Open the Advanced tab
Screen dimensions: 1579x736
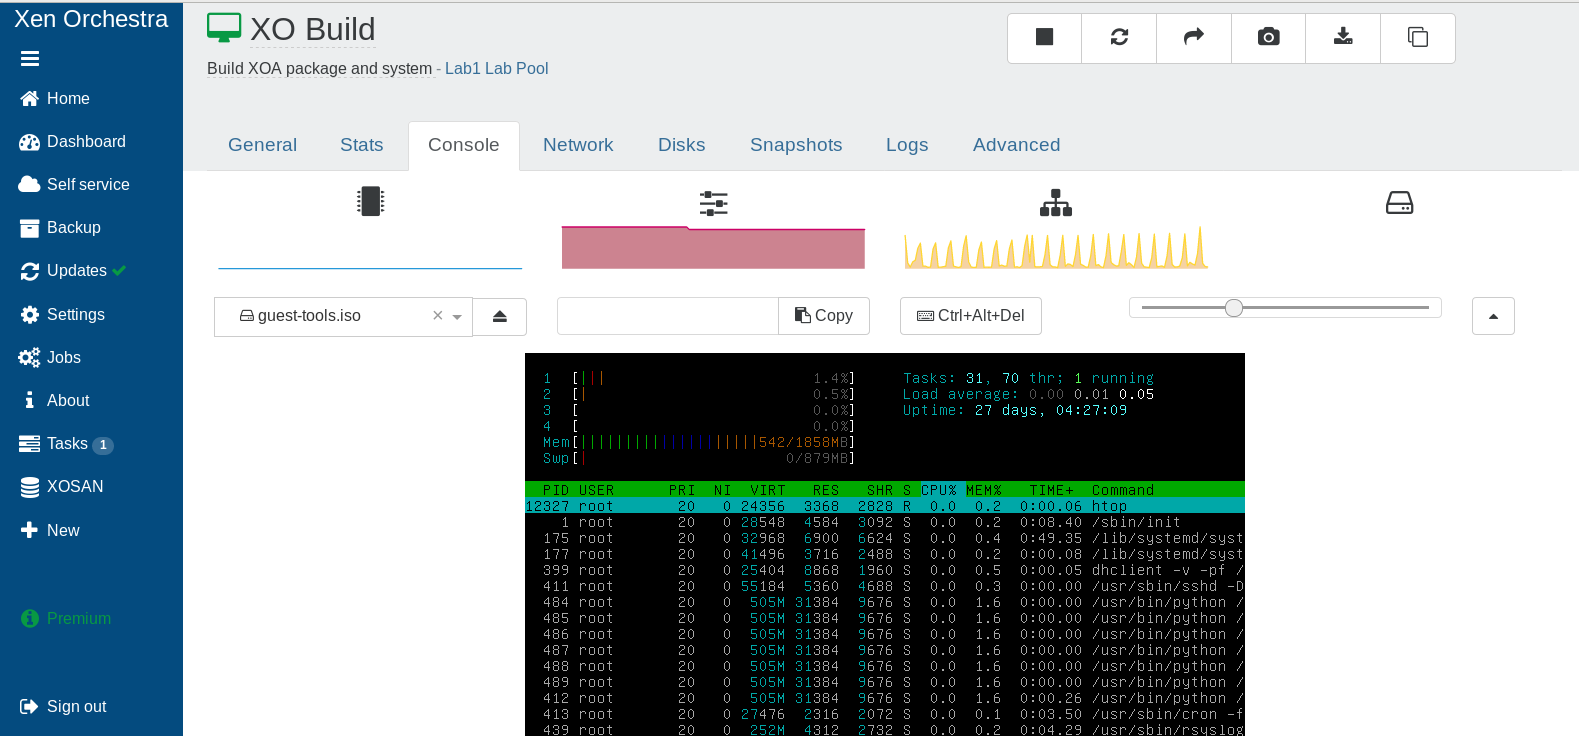(1017, 145)
